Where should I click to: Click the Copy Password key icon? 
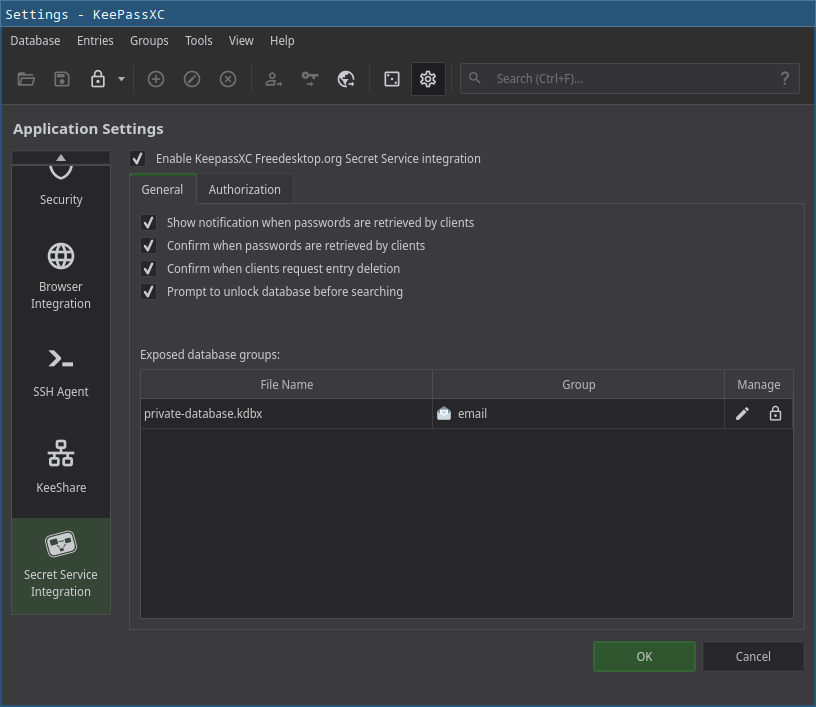[x=310, y=79]
